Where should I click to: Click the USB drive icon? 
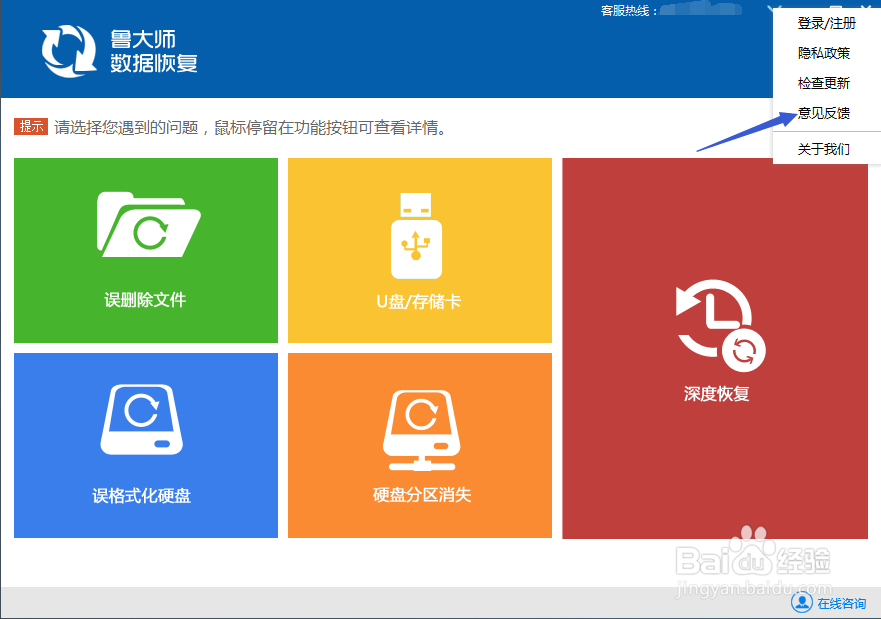pyautogui.click(x=416, y=236)
